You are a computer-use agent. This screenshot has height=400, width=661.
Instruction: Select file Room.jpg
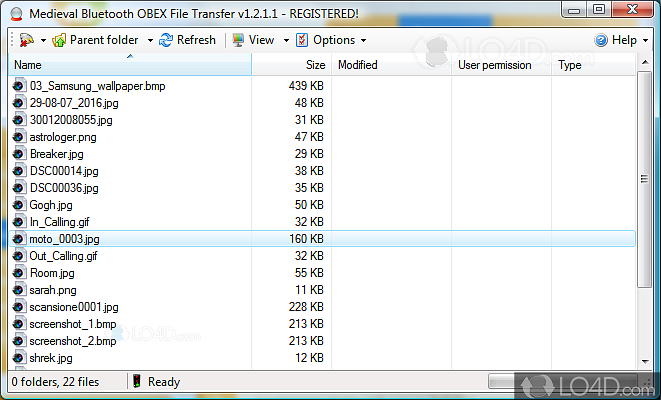point(52,273)
